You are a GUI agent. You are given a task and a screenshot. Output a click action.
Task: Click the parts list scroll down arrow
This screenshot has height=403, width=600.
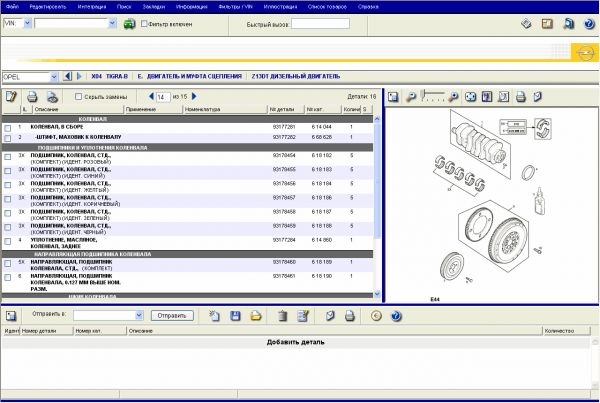tap(377, 294)
